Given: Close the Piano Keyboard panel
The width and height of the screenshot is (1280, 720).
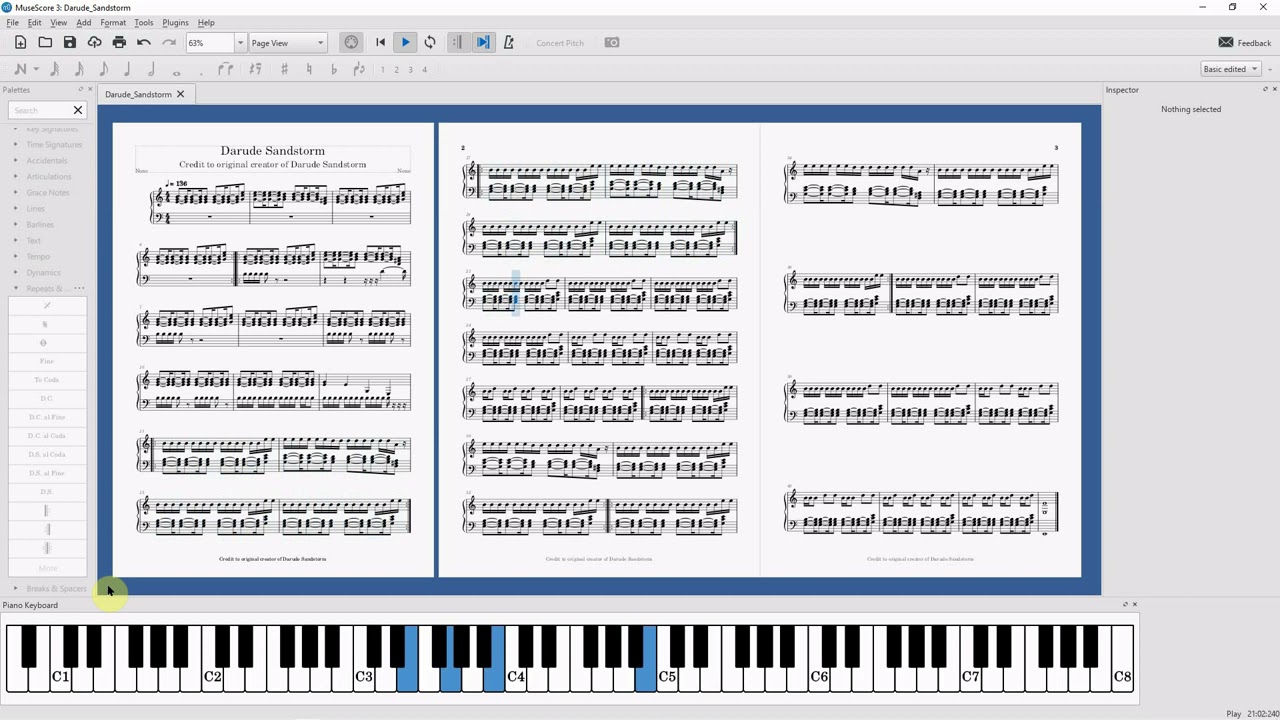Looking at the screenshot, I should (1135, 604).
